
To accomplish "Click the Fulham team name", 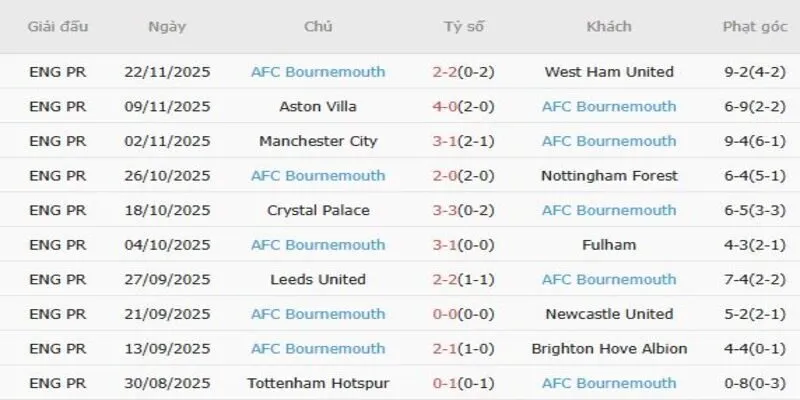I will coord(609,245).
